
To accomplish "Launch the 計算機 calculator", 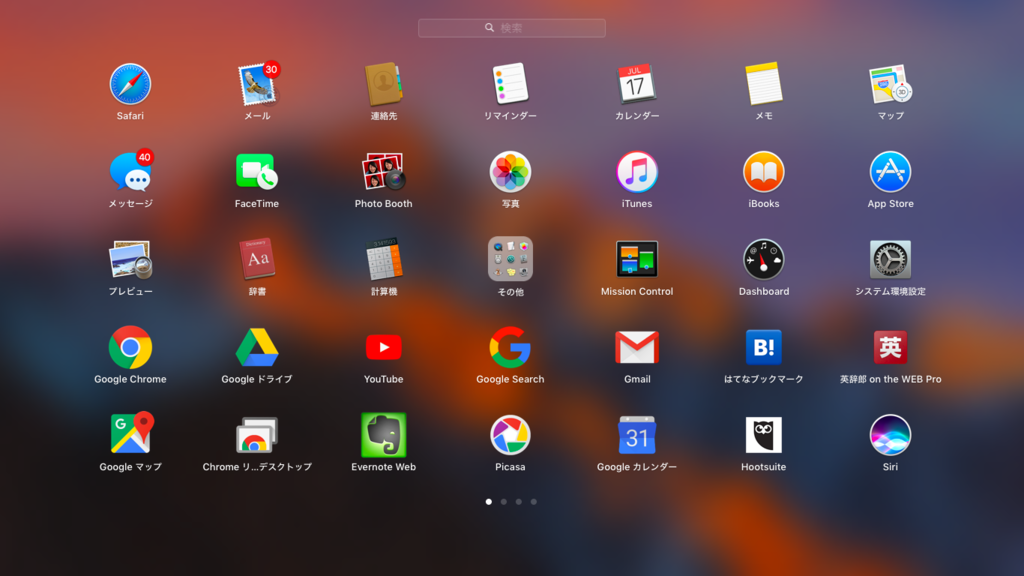I will (x=383, y=259).
